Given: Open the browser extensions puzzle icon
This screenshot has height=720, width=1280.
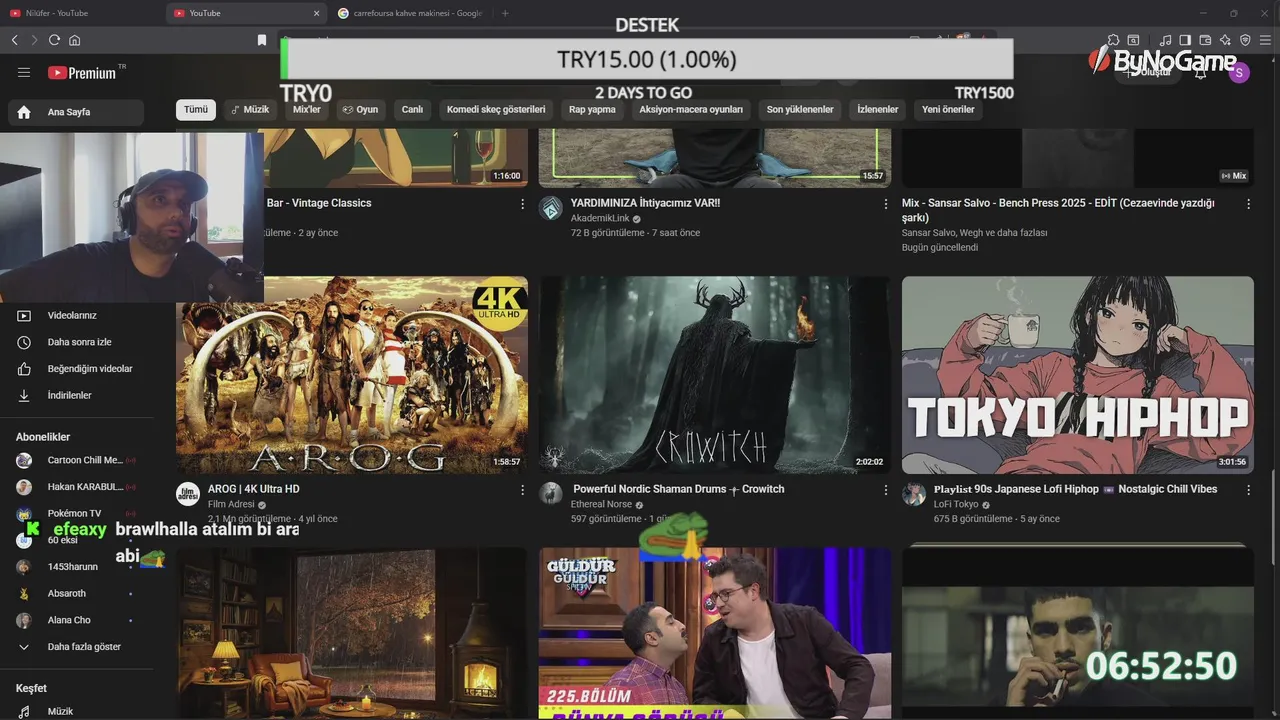Looking at the screenshot, I should (1113, 40).
